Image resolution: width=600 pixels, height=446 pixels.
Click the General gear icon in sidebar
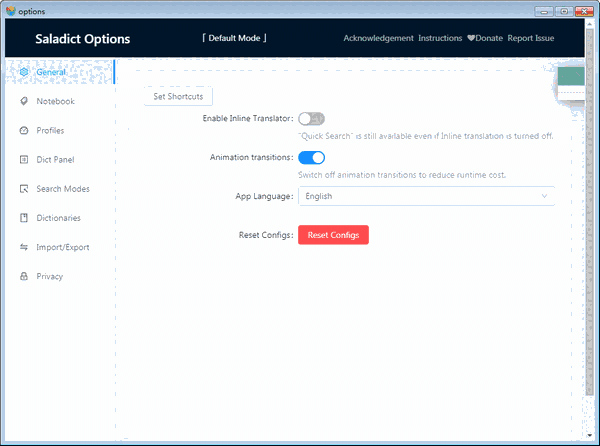coord(24,72)
